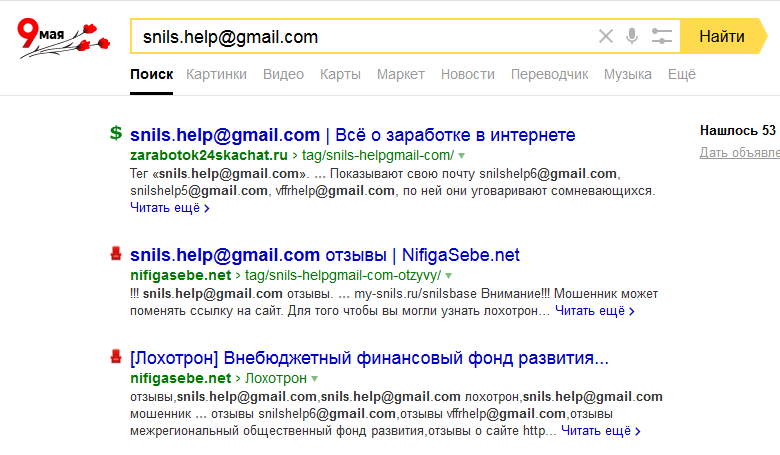Expand dropdown arrow after Лохотрон breadcrumb
This screenshot has height=455, width=780.
(315, 379)
